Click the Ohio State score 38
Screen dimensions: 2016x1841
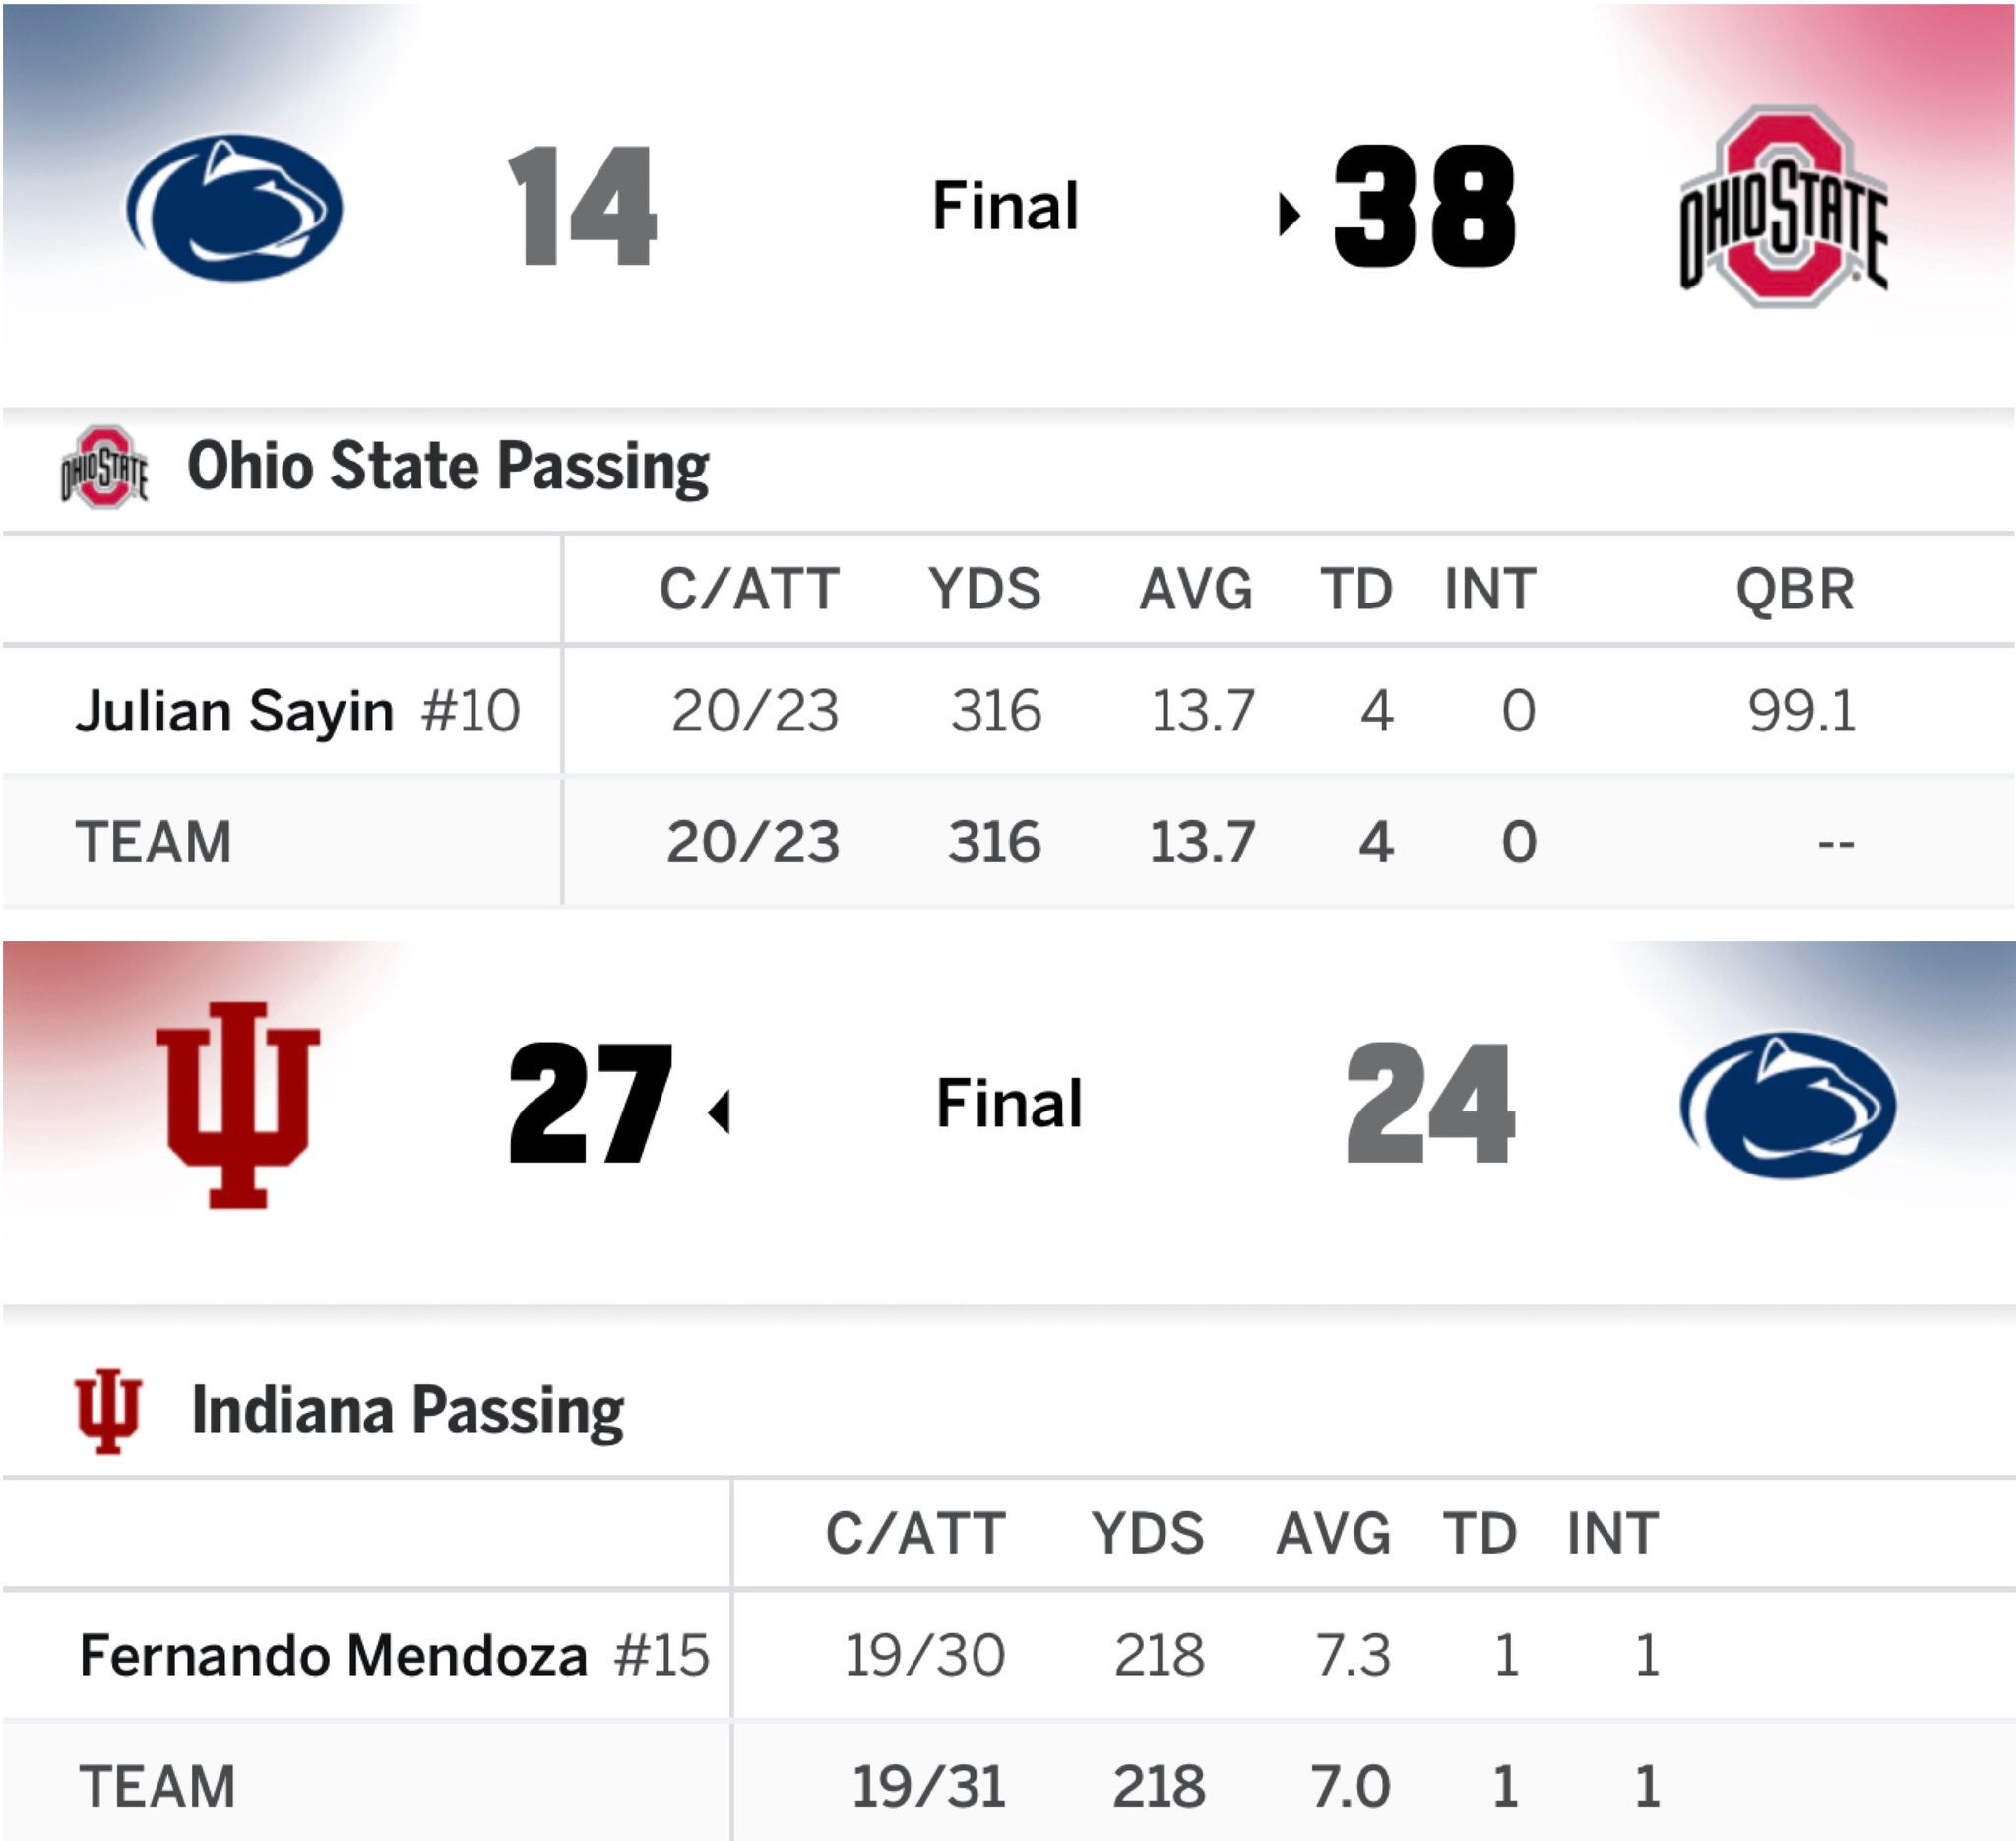click(x=1424, y=207)
